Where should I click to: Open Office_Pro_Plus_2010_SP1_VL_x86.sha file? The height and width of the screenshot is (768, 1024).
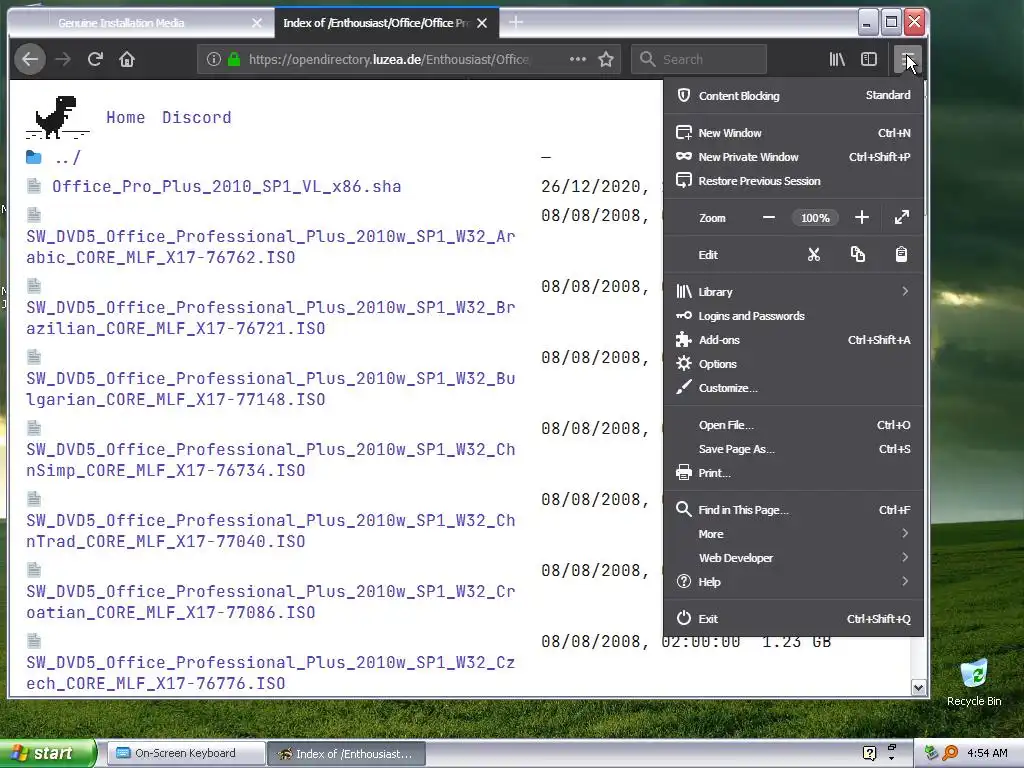pos(227,187)
